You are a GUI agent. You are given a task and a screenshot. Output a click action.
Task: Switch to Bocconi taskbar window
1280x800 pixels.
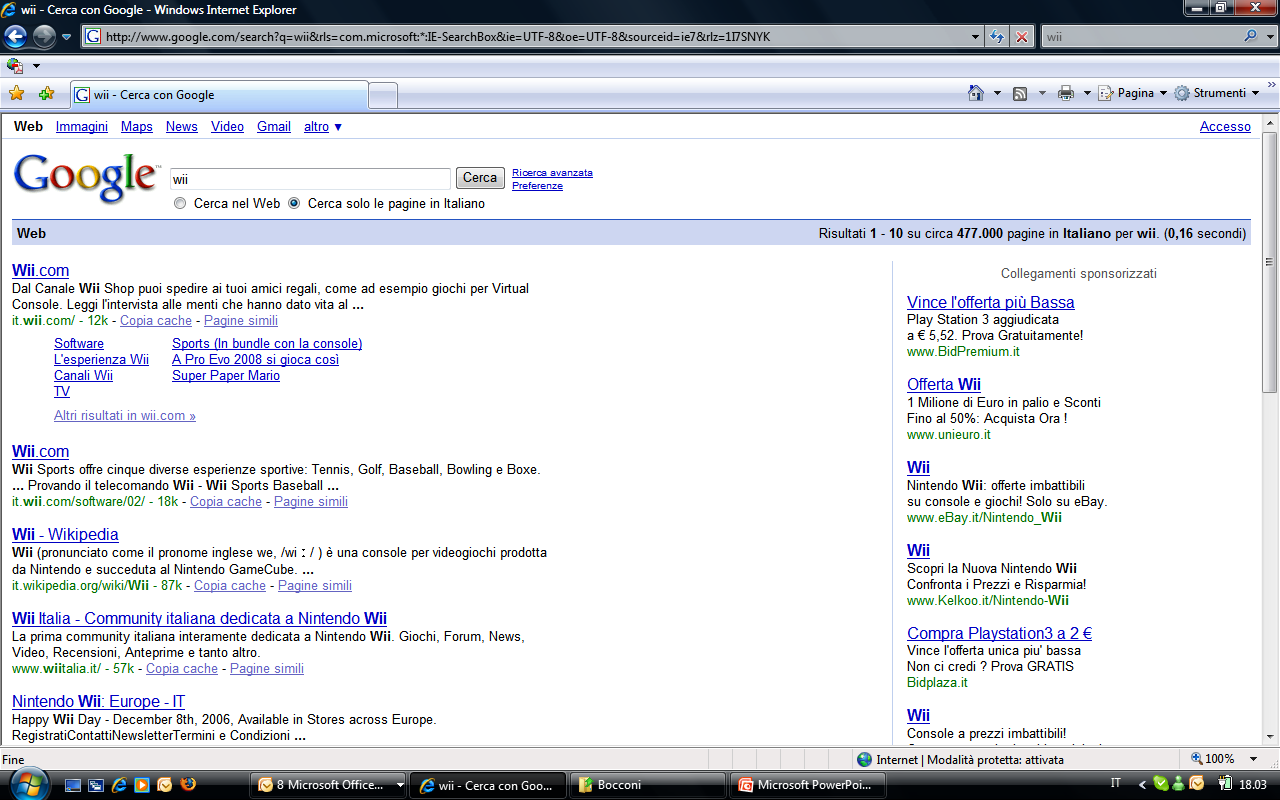tap(647, 785)
